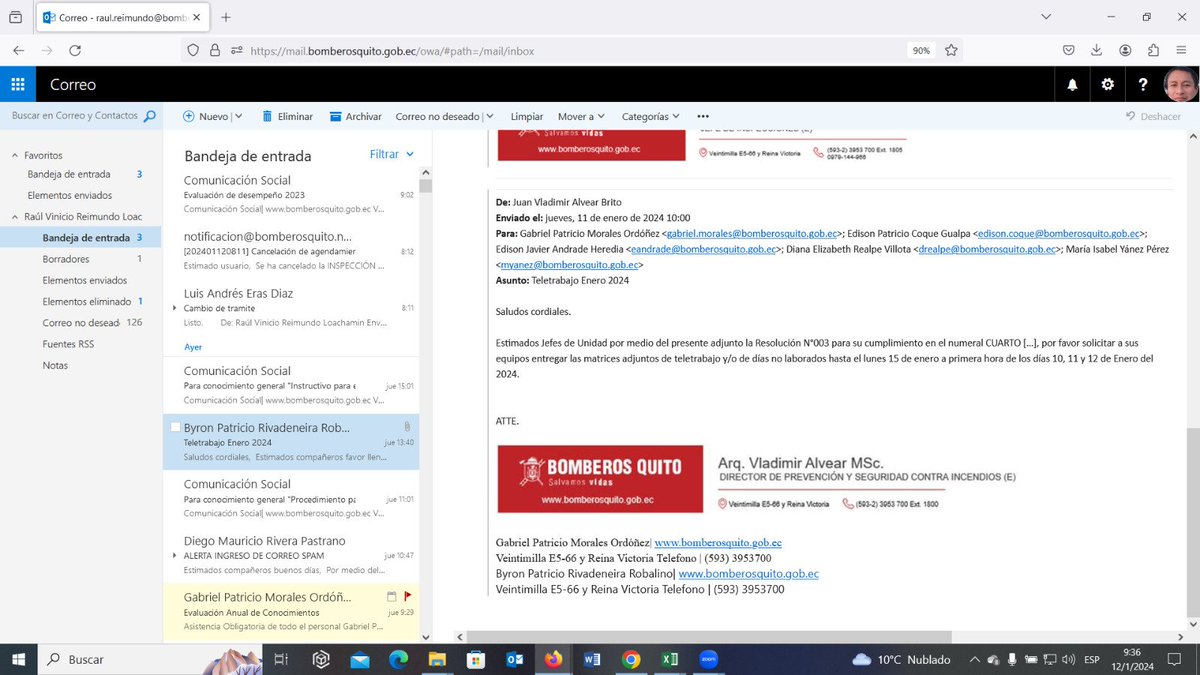1200x675 pixels.
Task: Open Comunicación Social email sent jue 11:01
Action: coord(291,498)
